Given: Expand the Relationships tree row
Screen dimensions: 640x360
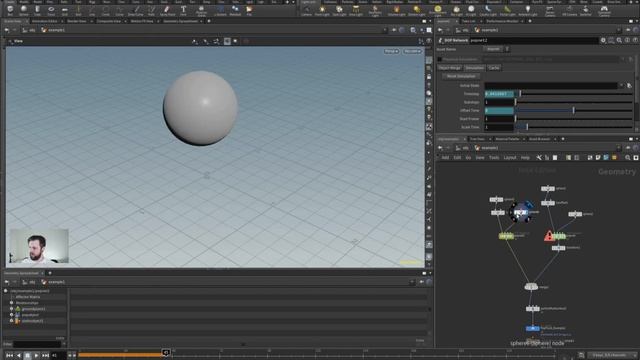Looking at the screenshot, I should tap(11, 303).
